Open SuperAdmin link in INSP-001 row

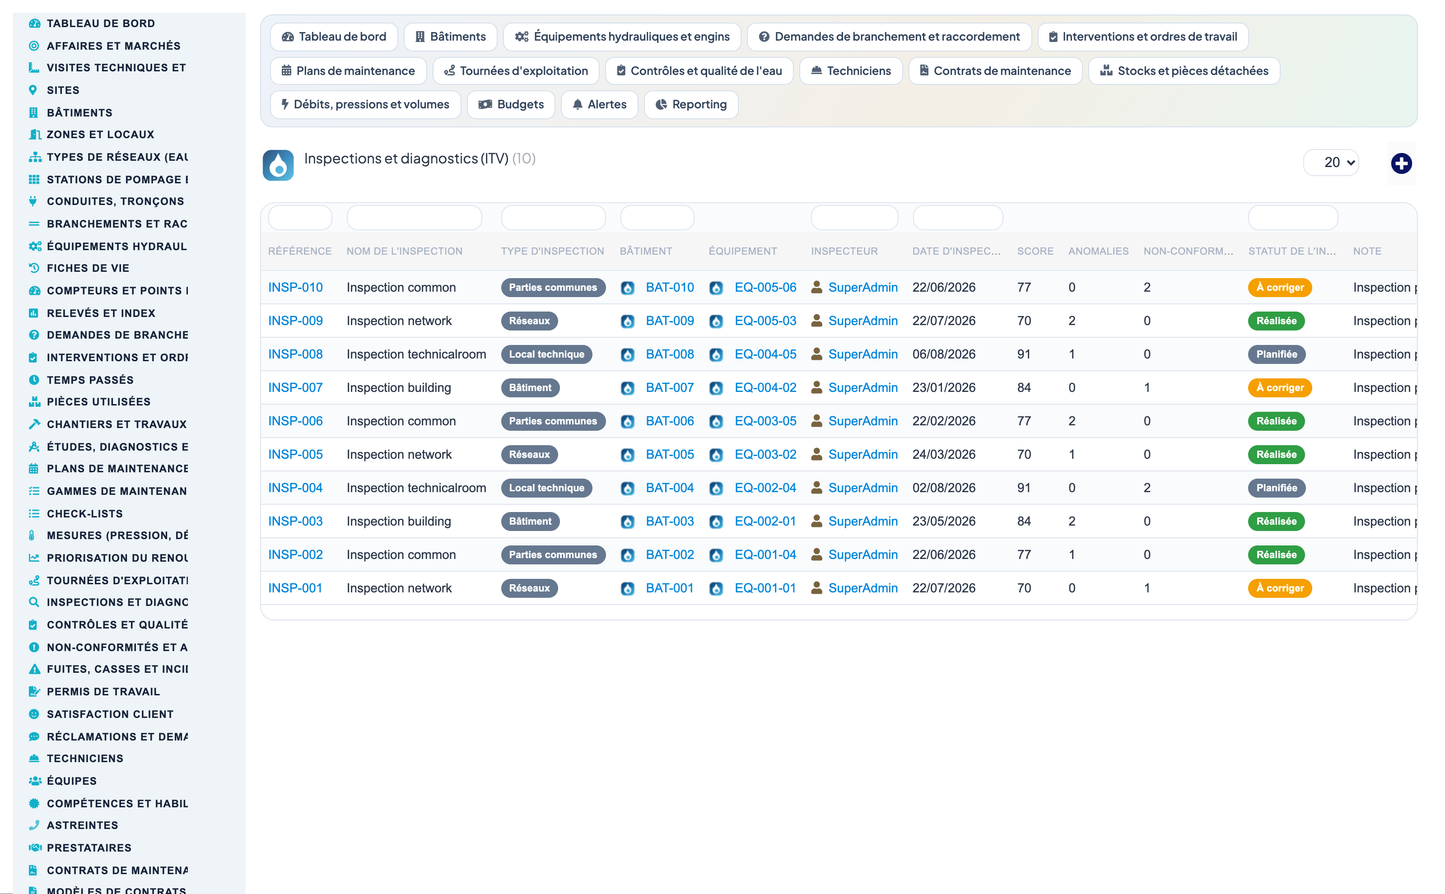coord(863,588)
